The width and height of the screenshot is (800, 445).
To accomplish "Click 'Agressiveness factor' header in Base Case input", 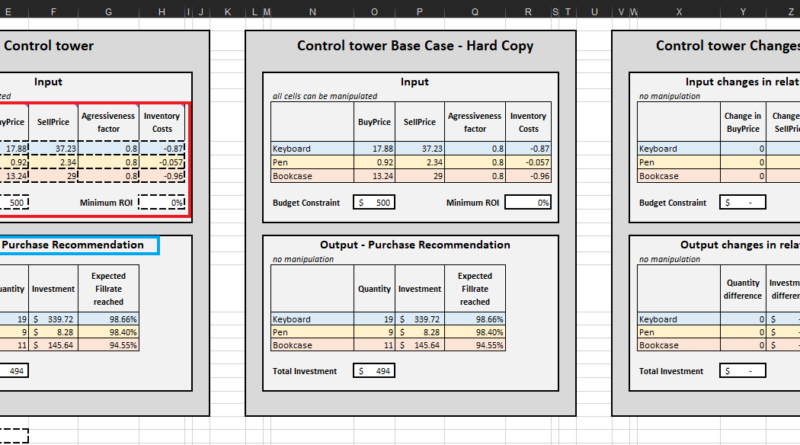I will [x=475, y=122].
